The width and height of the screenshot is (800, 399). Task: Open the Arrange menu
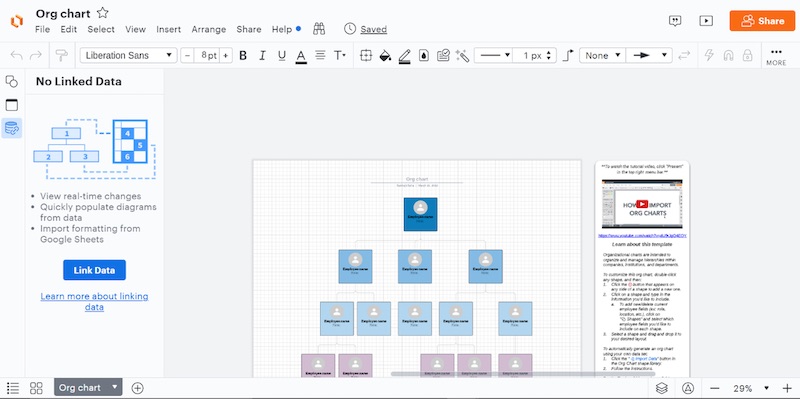tap(209, 30)
